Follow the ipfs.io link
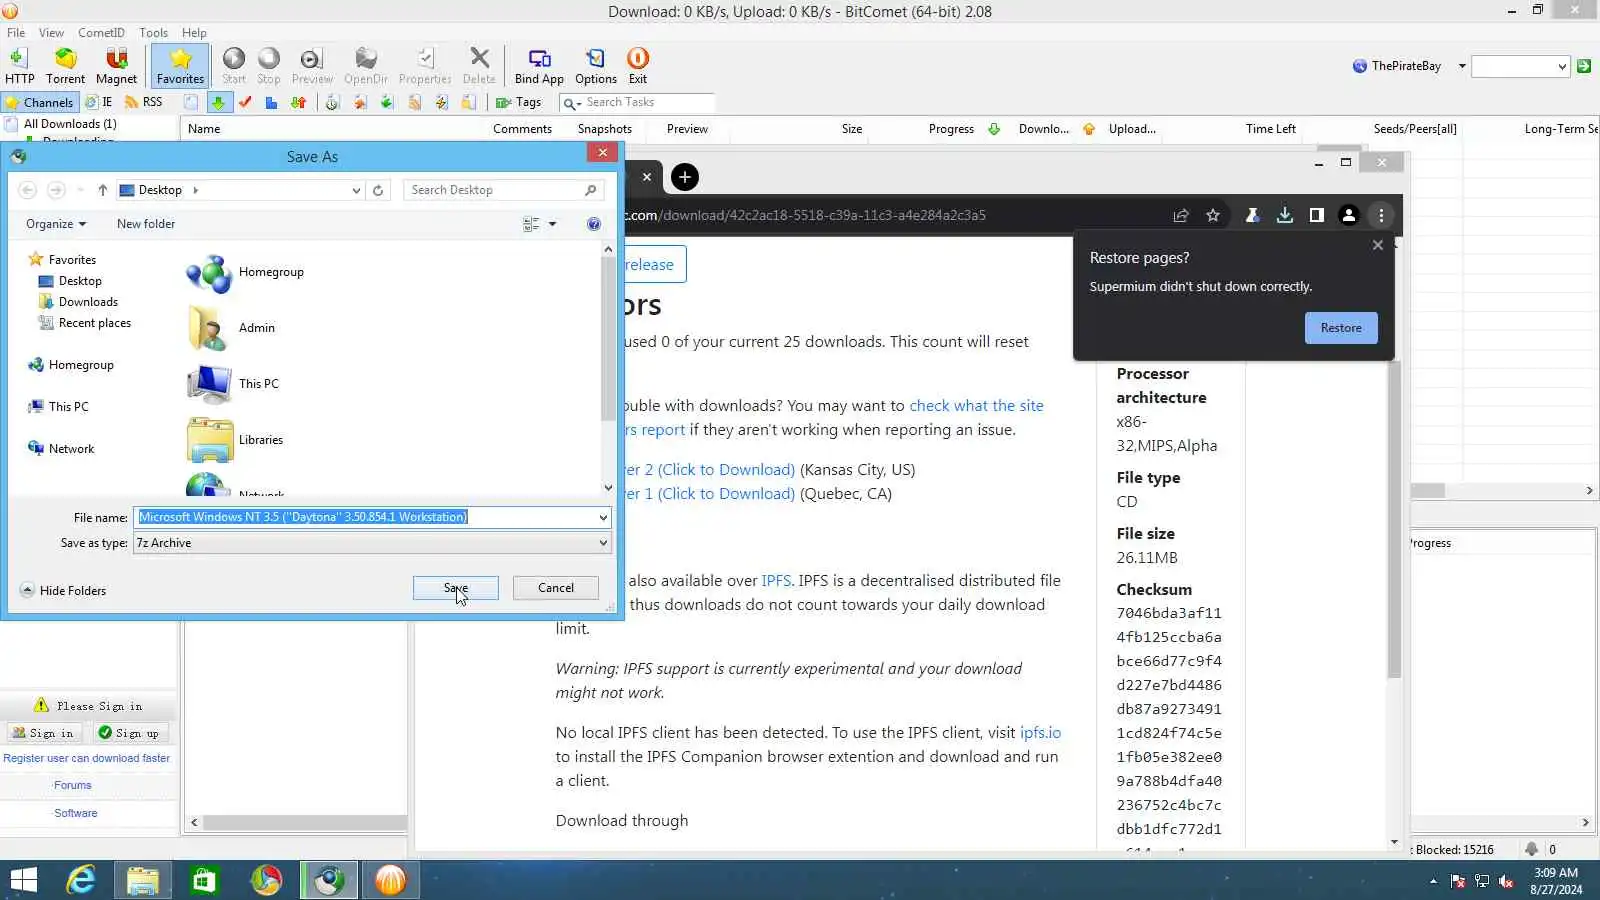Screen dimensions: 1600x900 pos(1040,733)
